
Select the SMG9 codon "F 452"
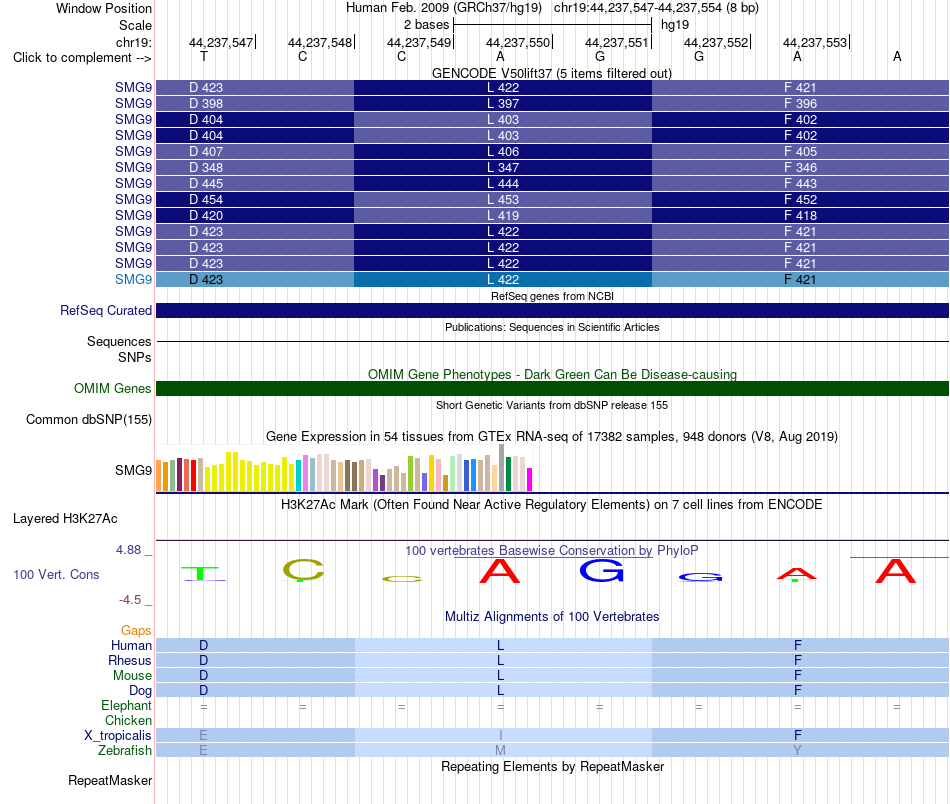click(x=800, y=199)
